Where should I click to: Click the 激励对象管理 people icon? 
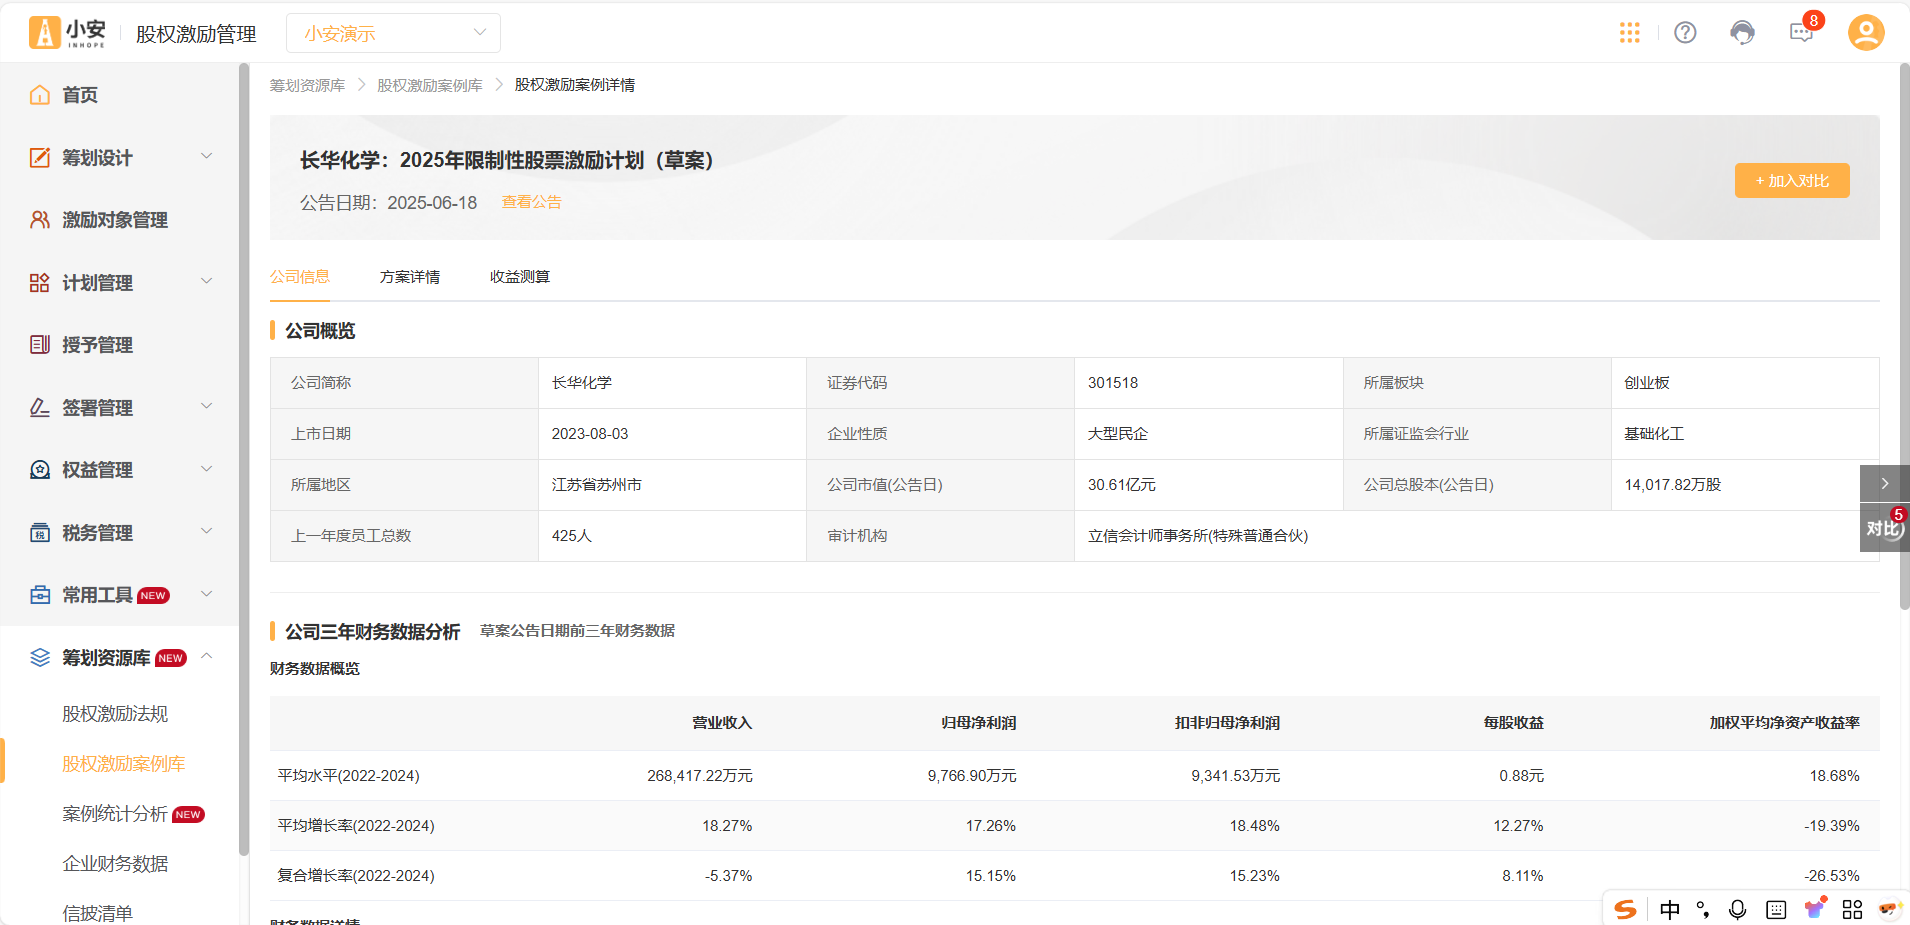click(40, 220)
